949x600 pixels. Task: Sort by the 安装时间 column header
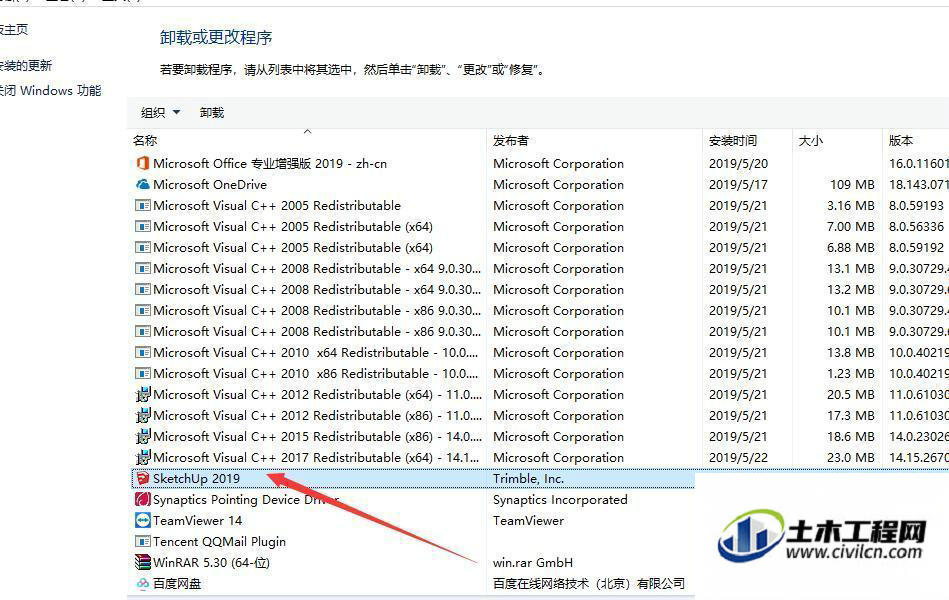tap(732, 140)
